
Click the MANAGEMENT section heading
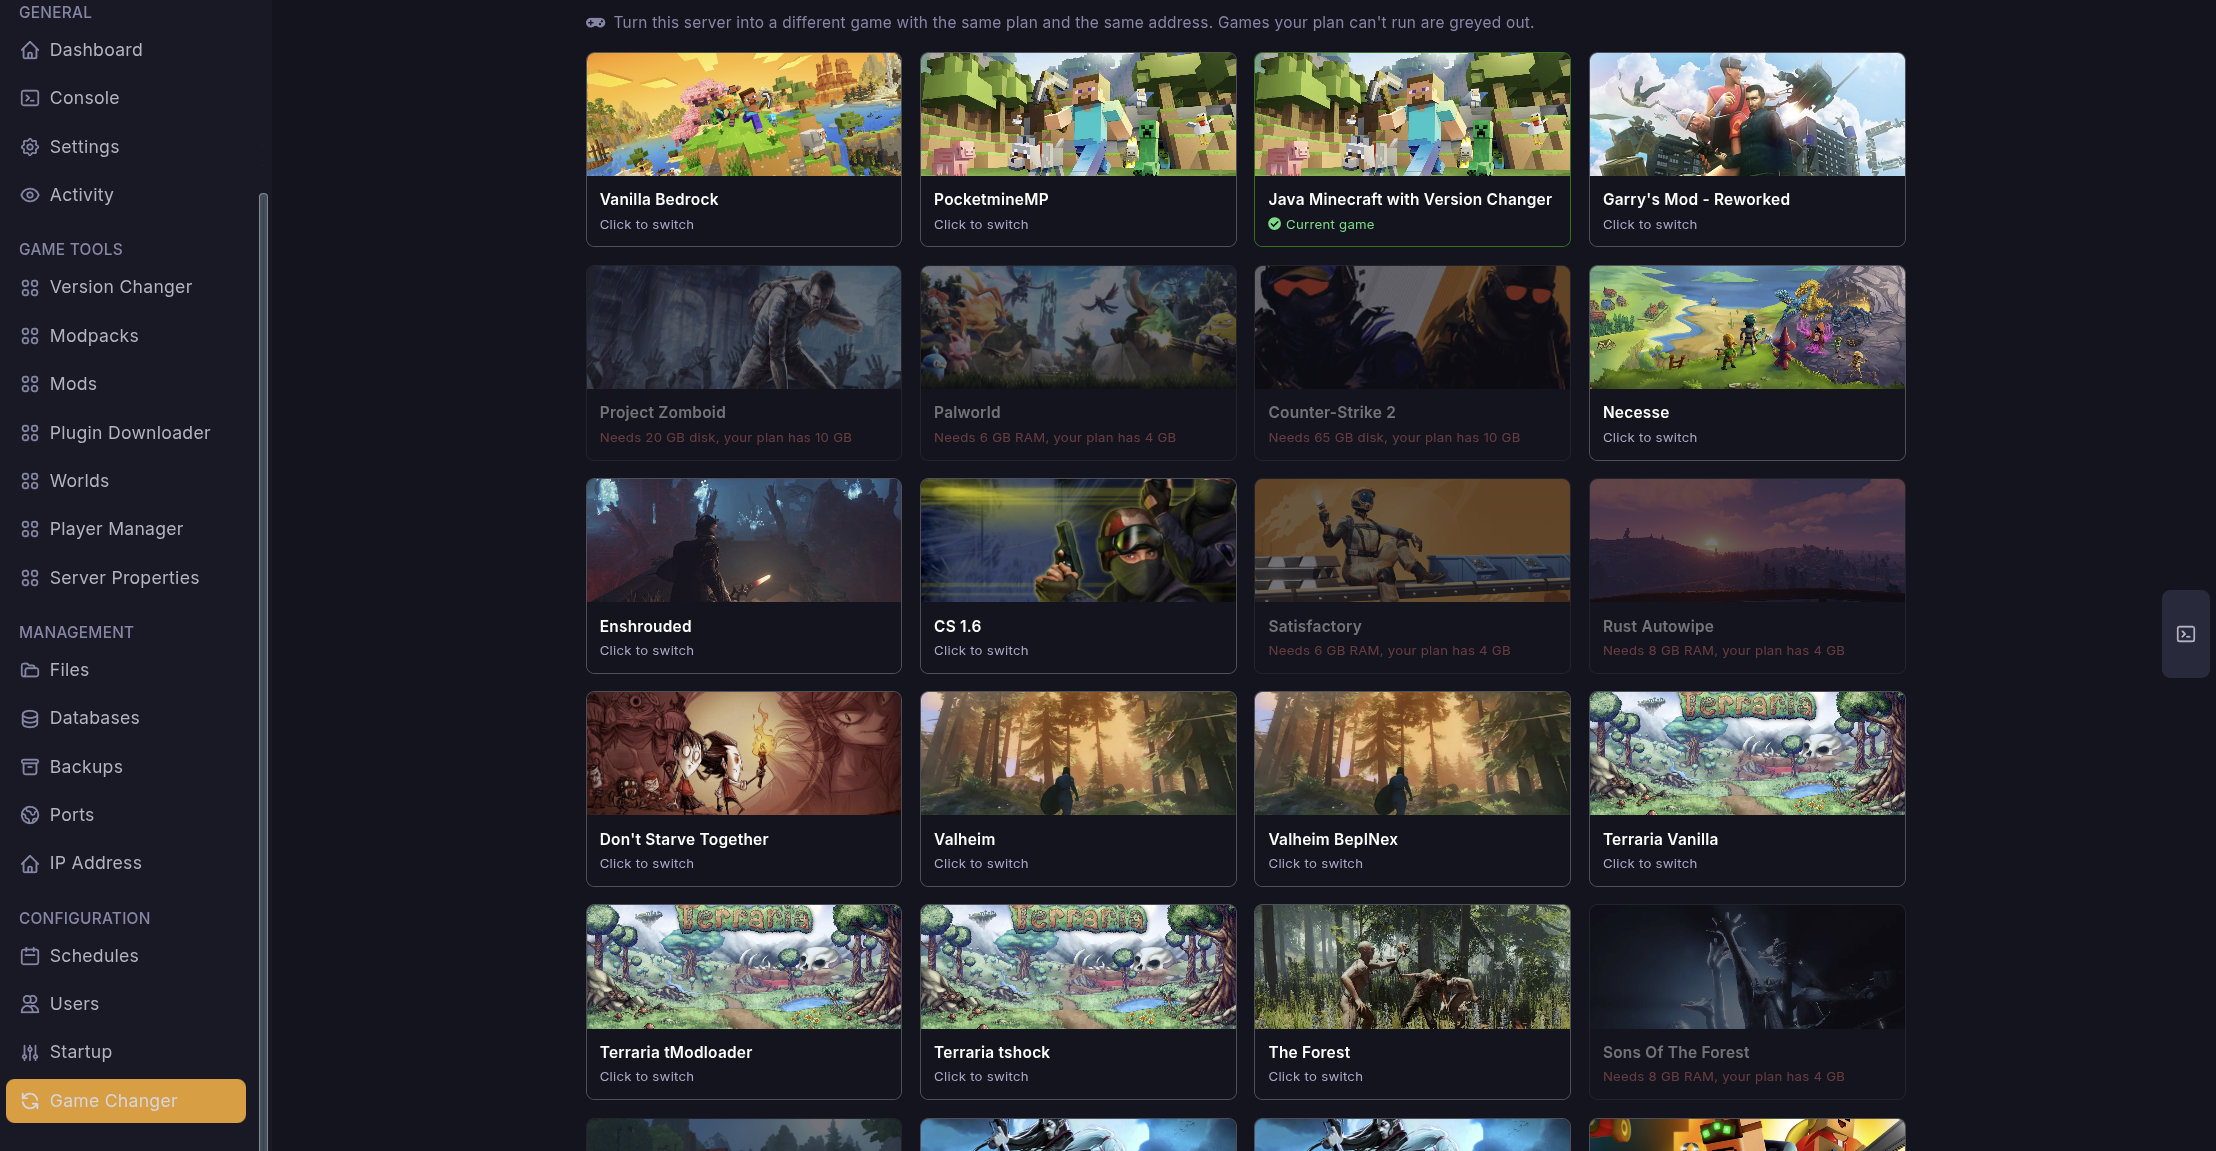(76, 632)
